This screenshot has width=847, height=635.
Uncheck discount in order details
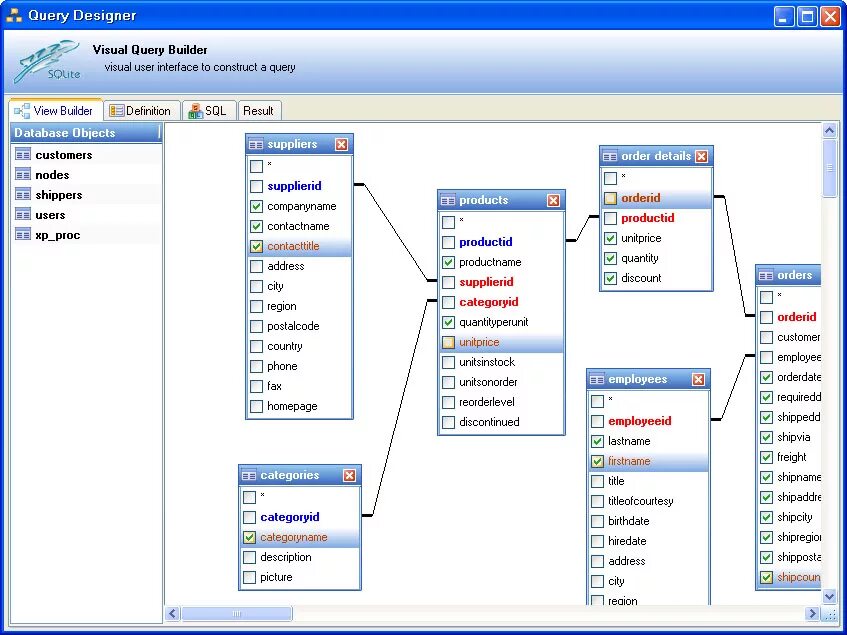coord(610,279)
